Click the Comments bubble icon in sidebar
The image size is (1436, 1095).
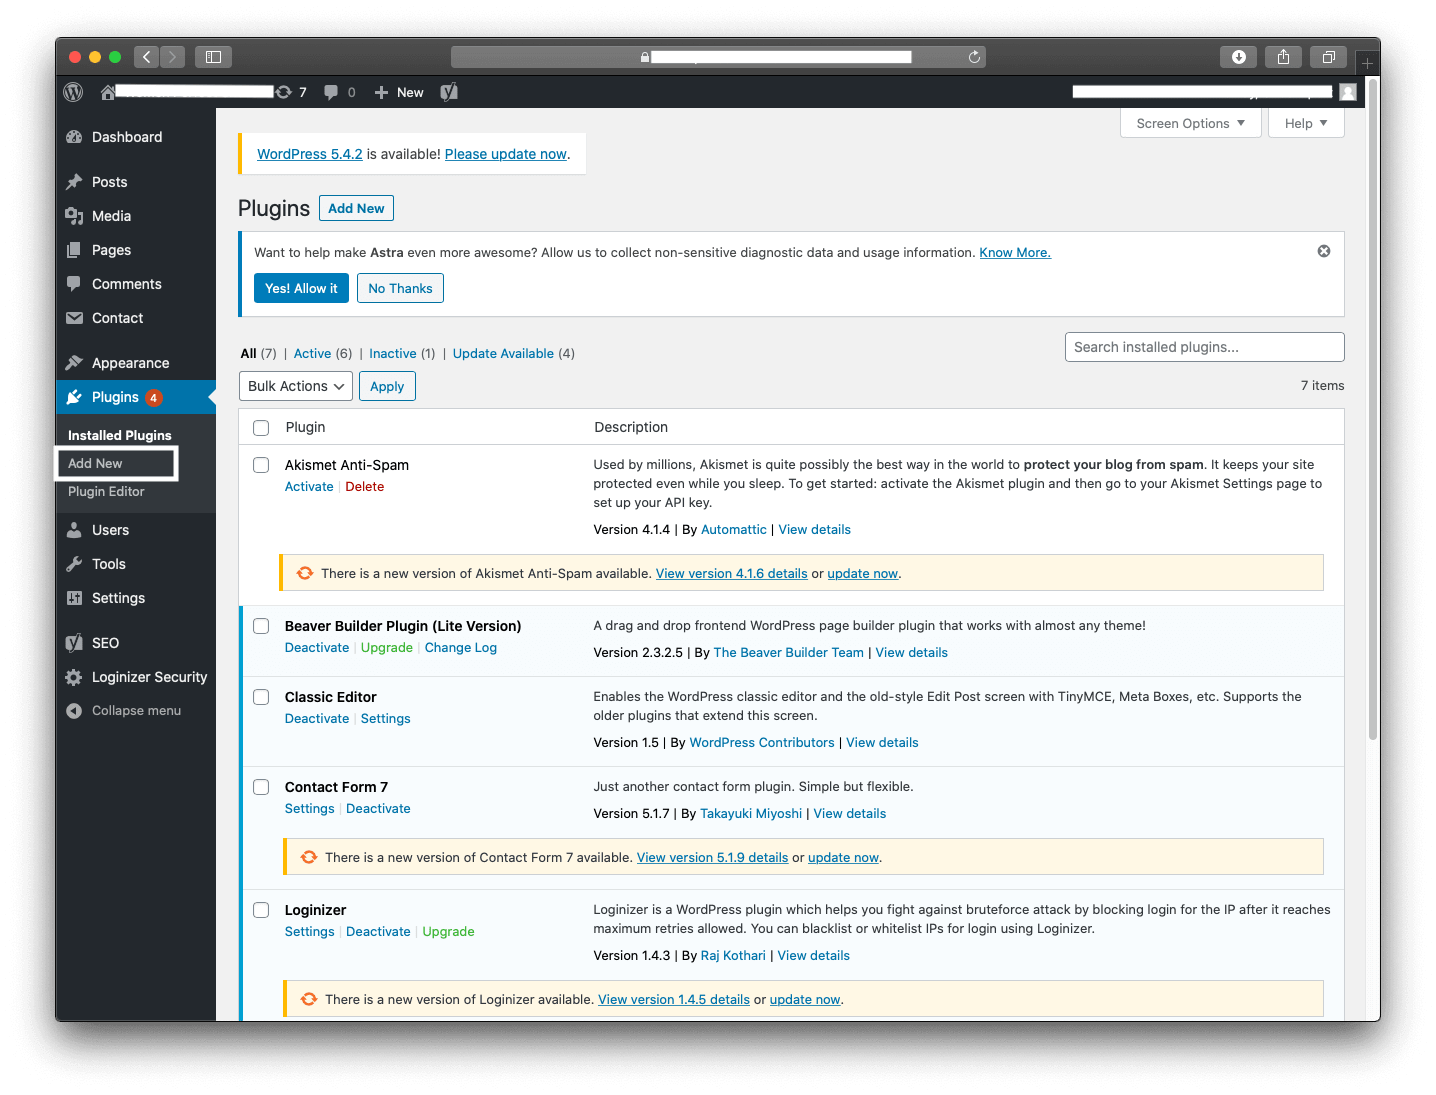pos(74,284)
